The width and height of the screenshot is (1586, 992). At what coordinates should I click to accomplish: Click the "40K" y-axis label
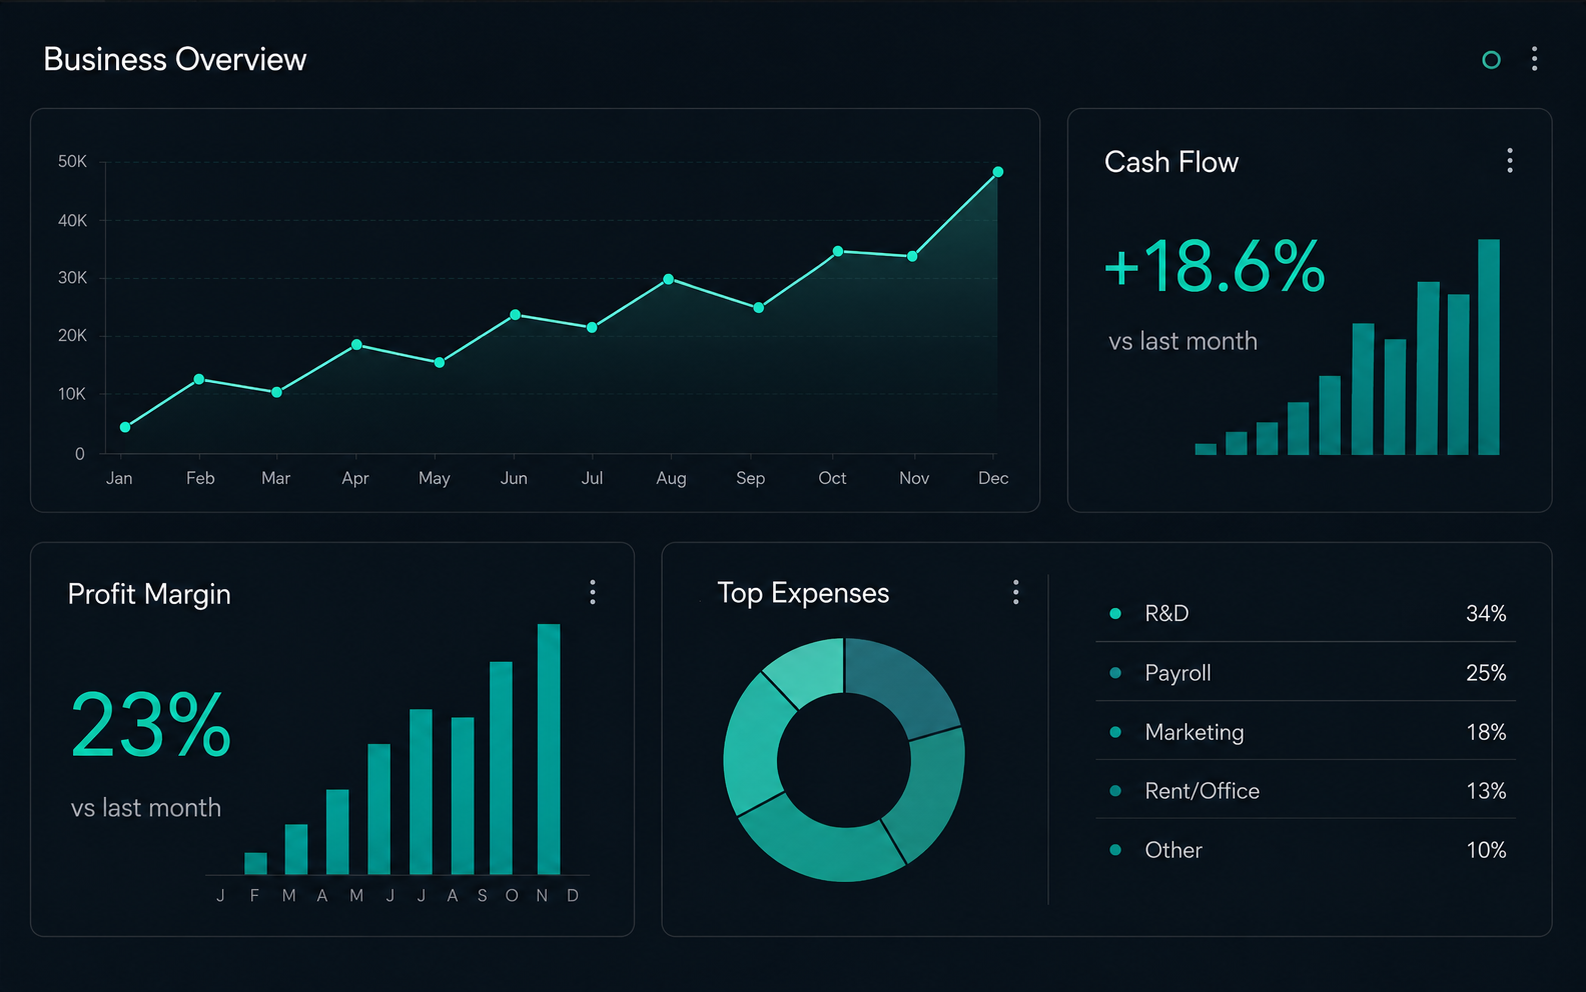pyautogui.click(x=73, y=220)
